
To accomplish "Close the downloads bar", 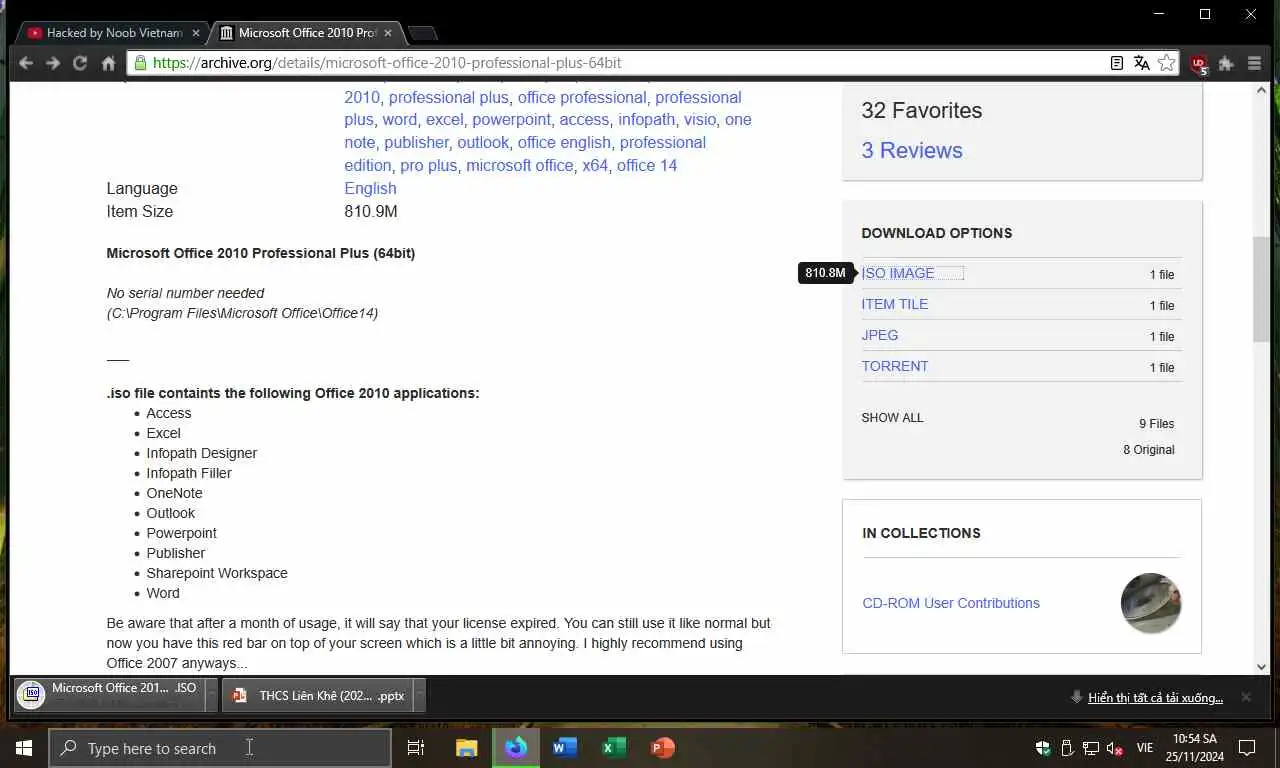I will (1246, 696).
